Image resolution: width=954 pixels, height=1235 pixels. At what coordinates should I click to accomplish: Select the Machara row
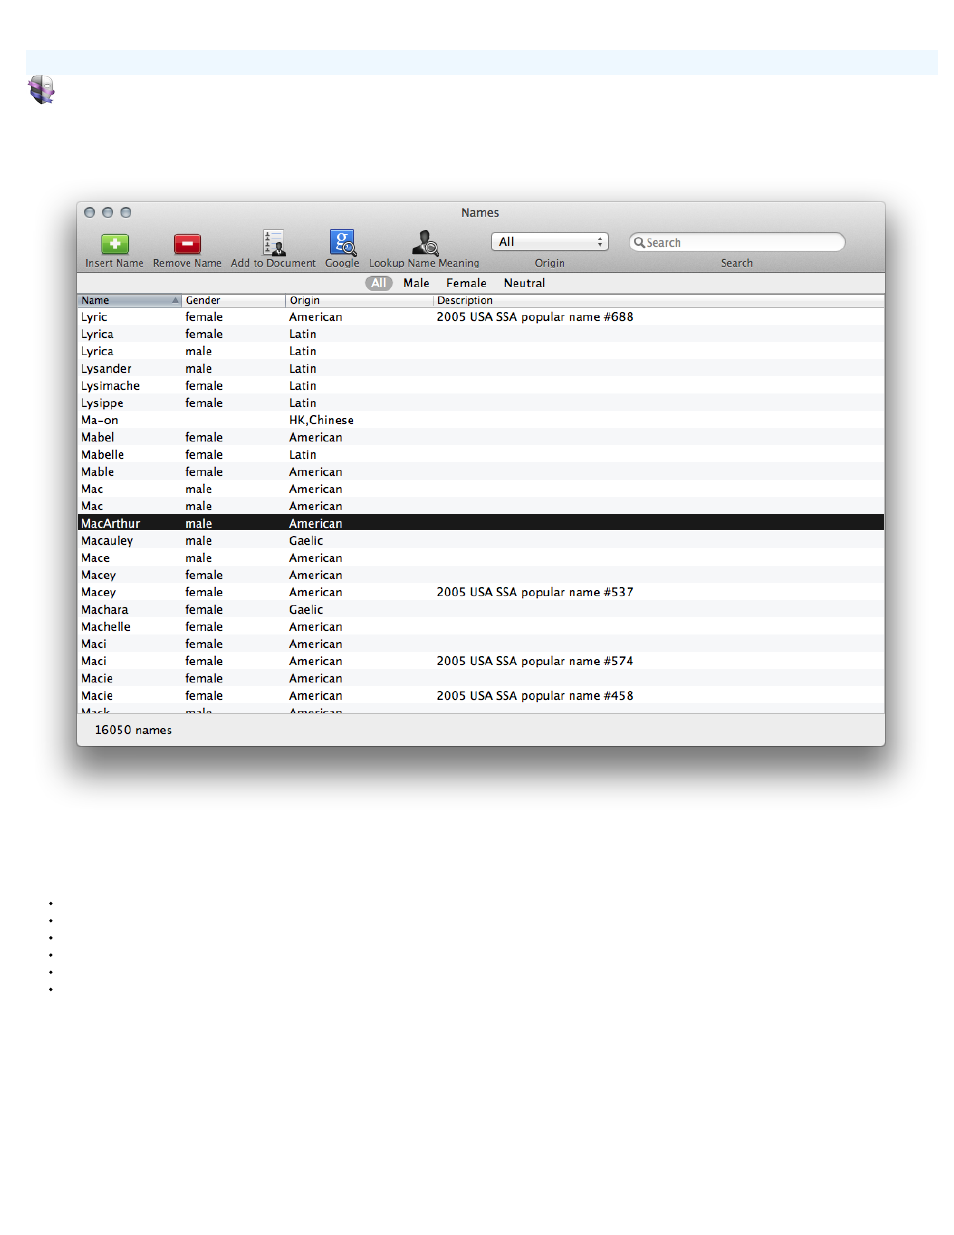[x=481, y=610]
